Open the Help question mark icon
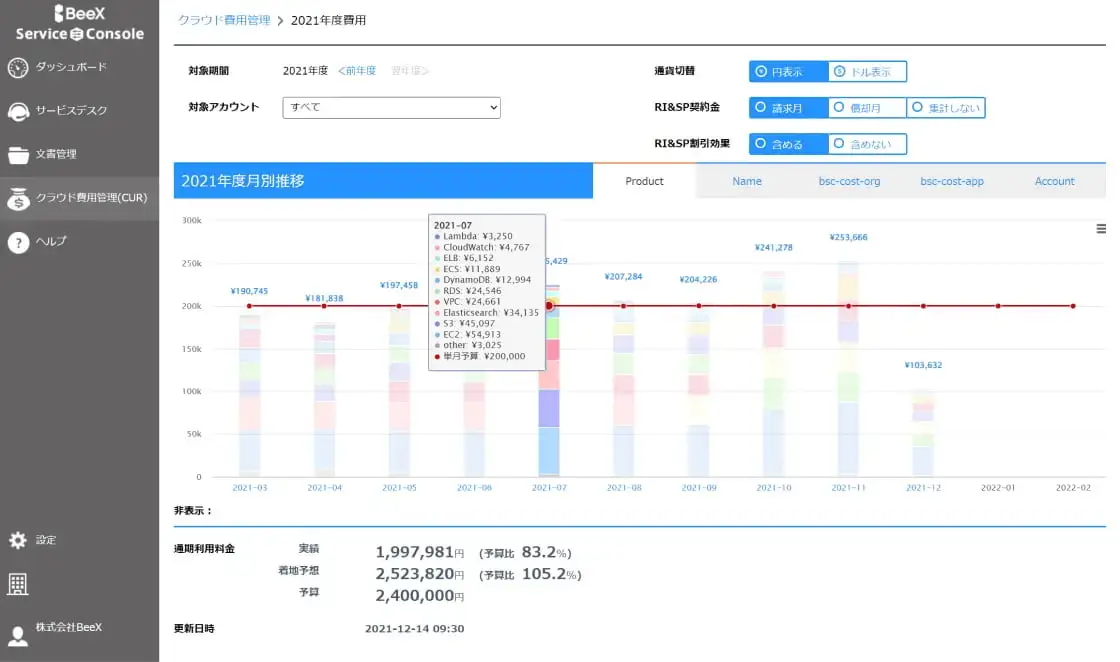Screen dimensions: 1120x662 click(x=18, y=242)
